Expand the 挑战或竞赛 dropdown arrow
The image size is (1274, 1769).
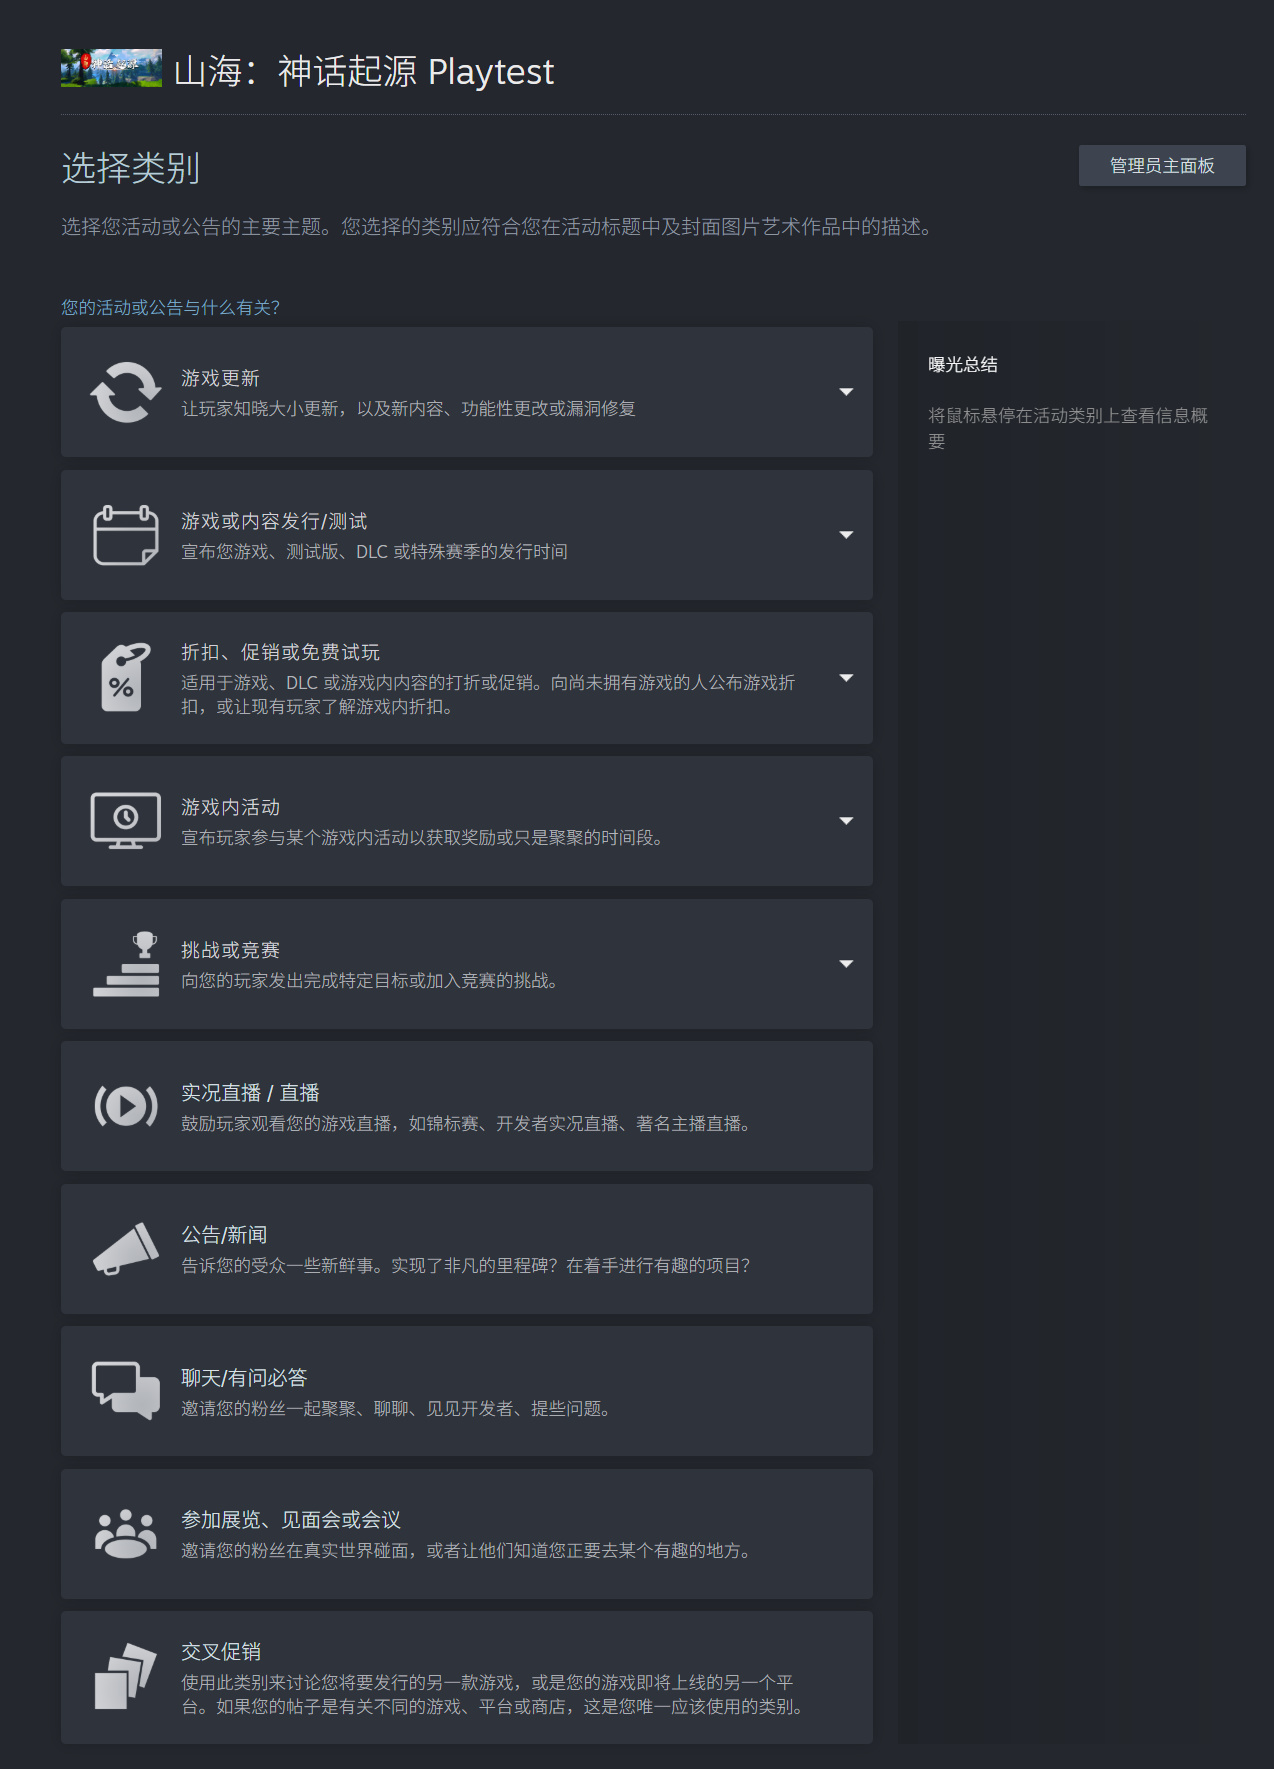tap(846, 964)
